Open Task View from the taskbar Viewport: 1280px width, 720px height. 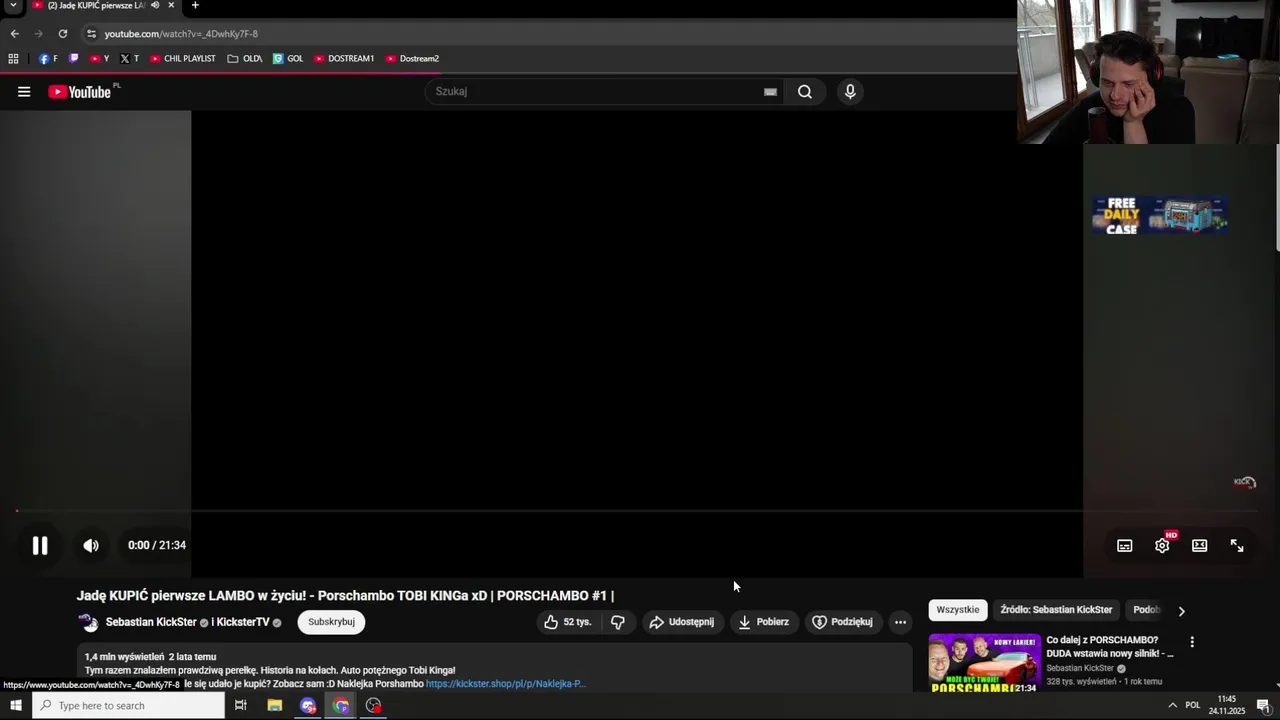click(240, 706)
